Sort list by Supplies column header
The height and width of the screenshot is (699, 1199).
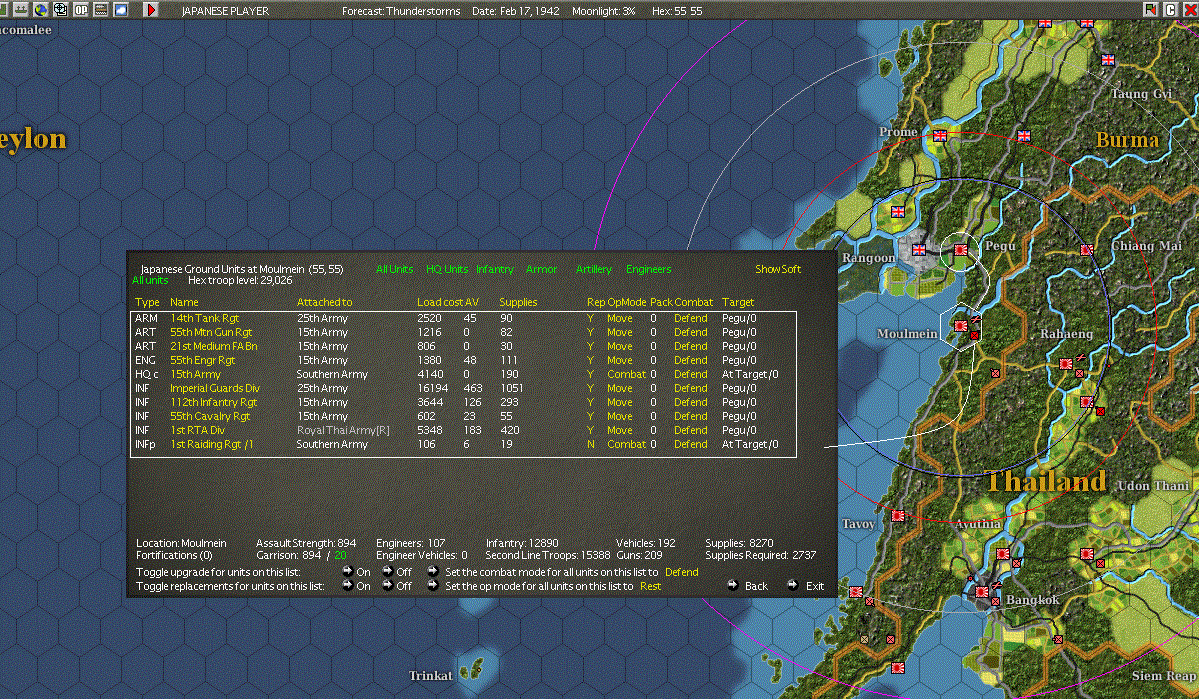point(518,302)
